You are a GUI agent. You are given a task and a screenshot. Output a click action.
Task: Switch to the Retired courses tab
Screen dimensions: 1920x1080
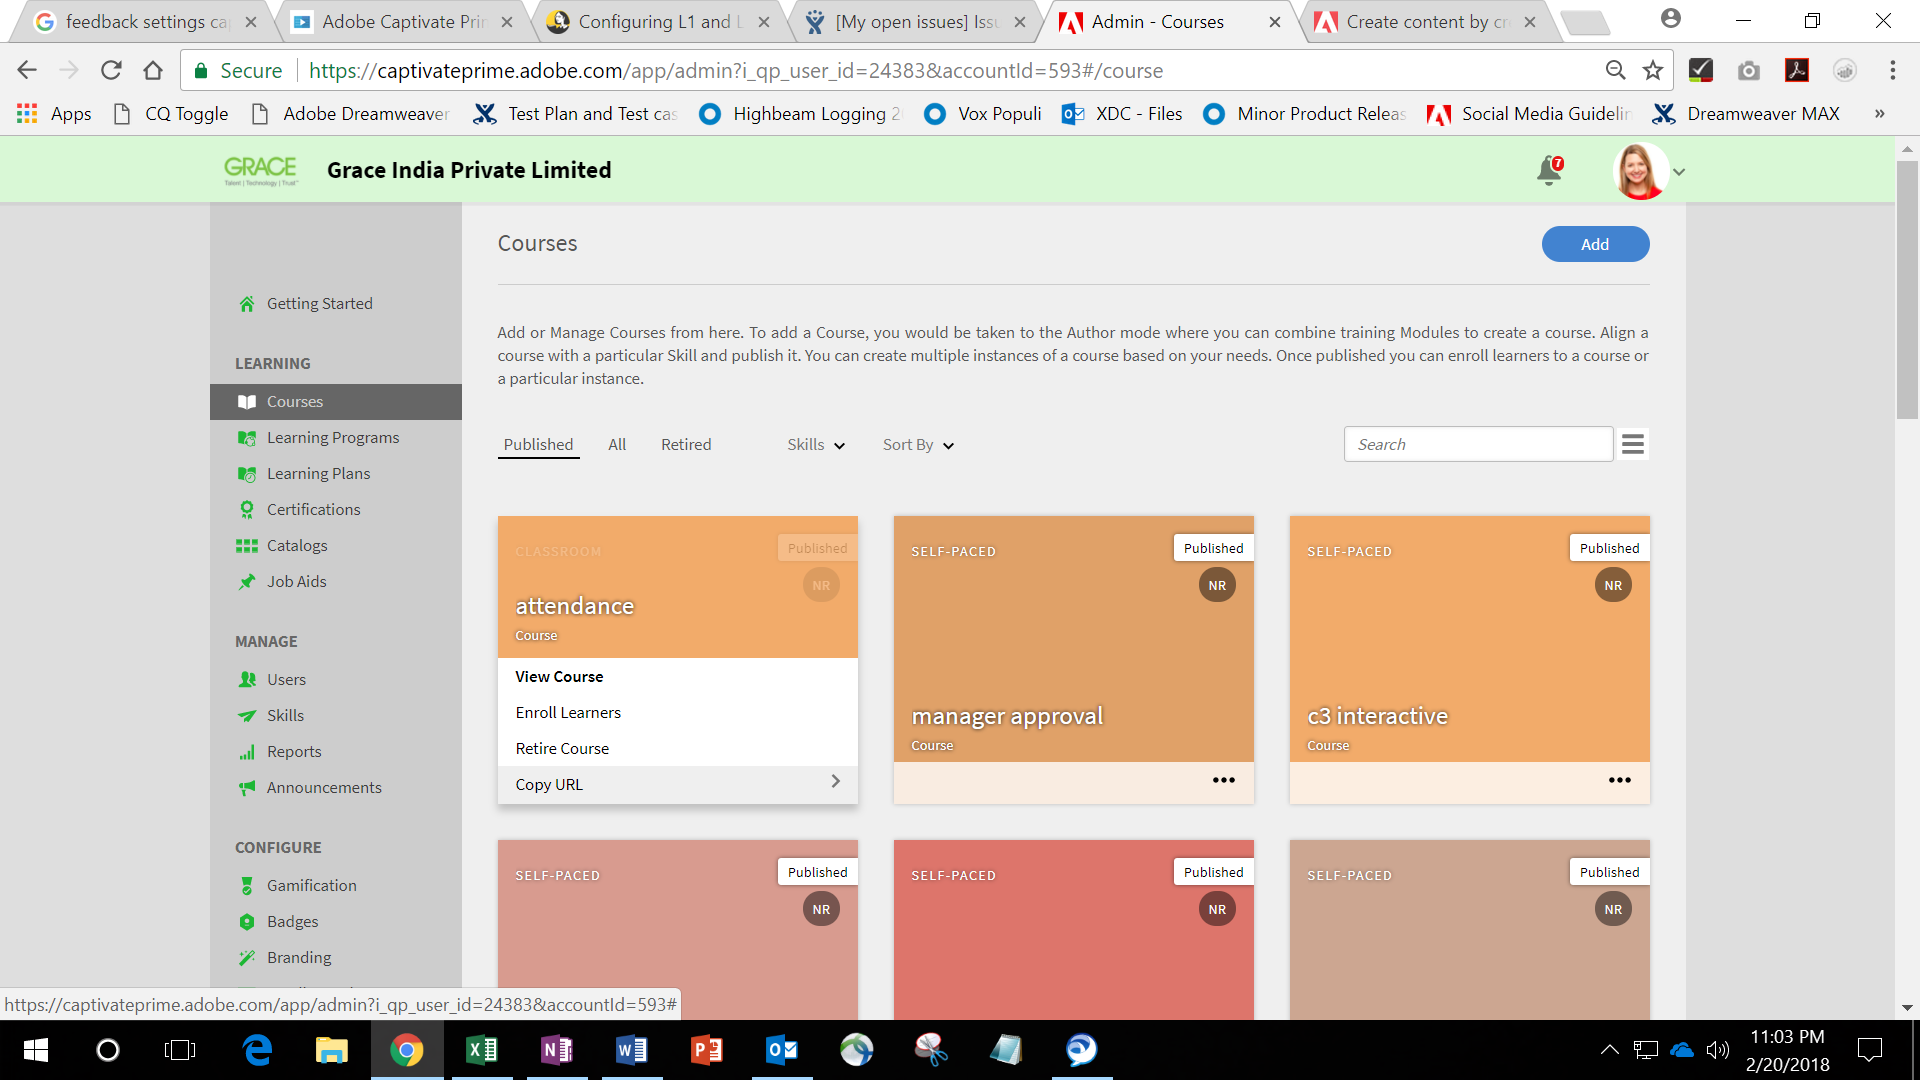(686, 444)
